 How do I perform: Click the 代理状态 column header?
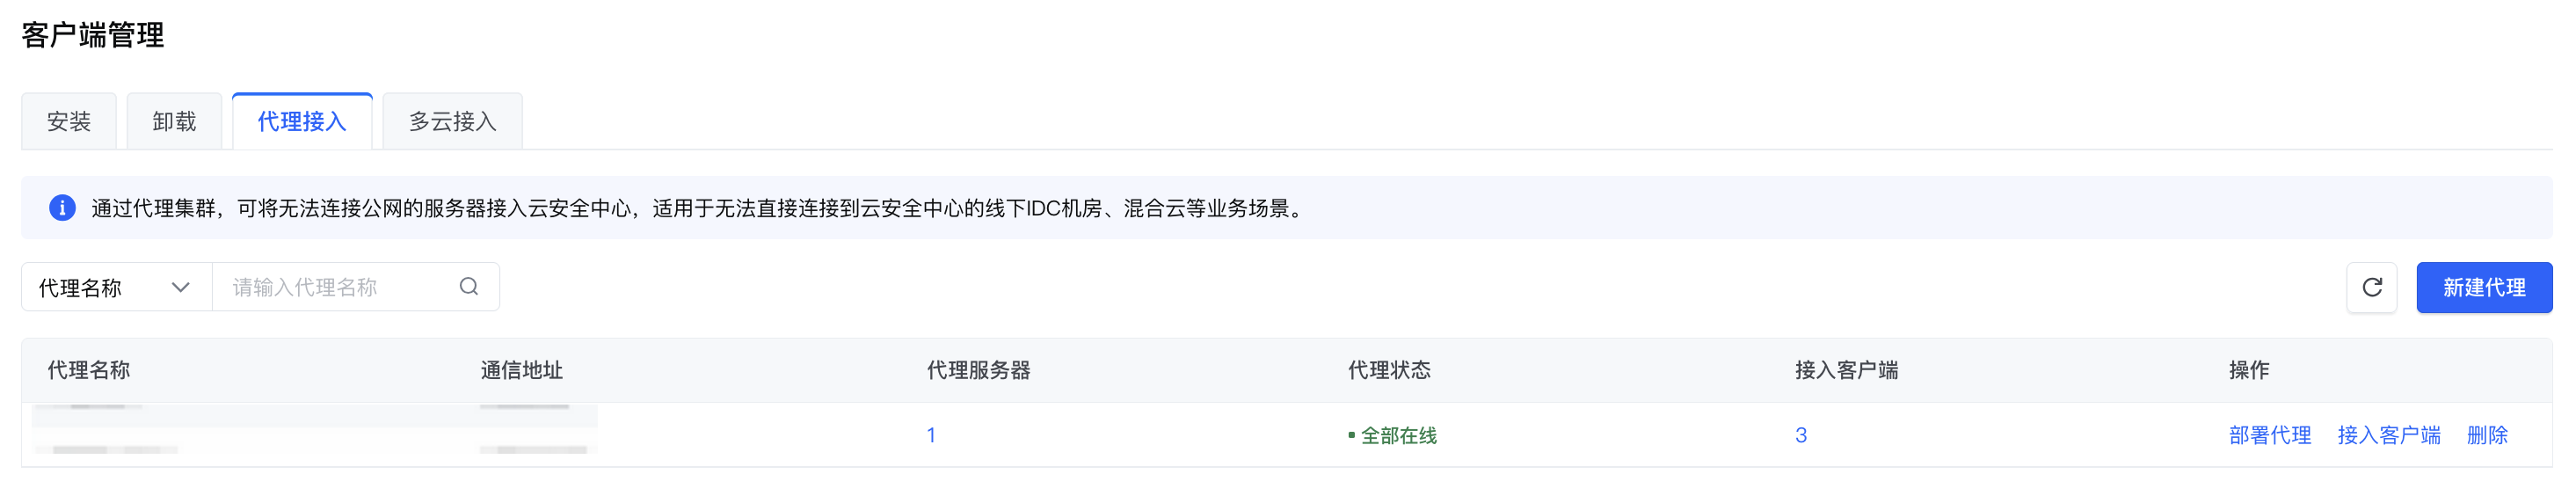point(1389,370)
